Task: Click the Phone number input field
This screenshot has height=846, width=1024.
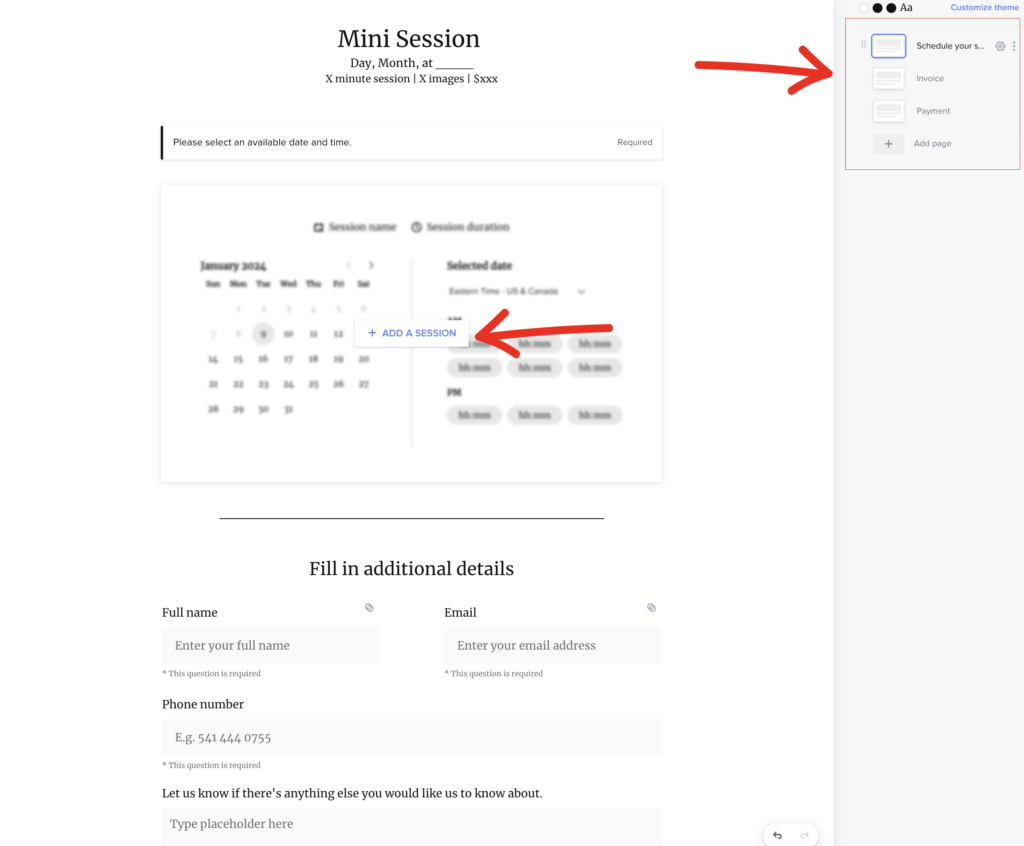Action: 411,738
